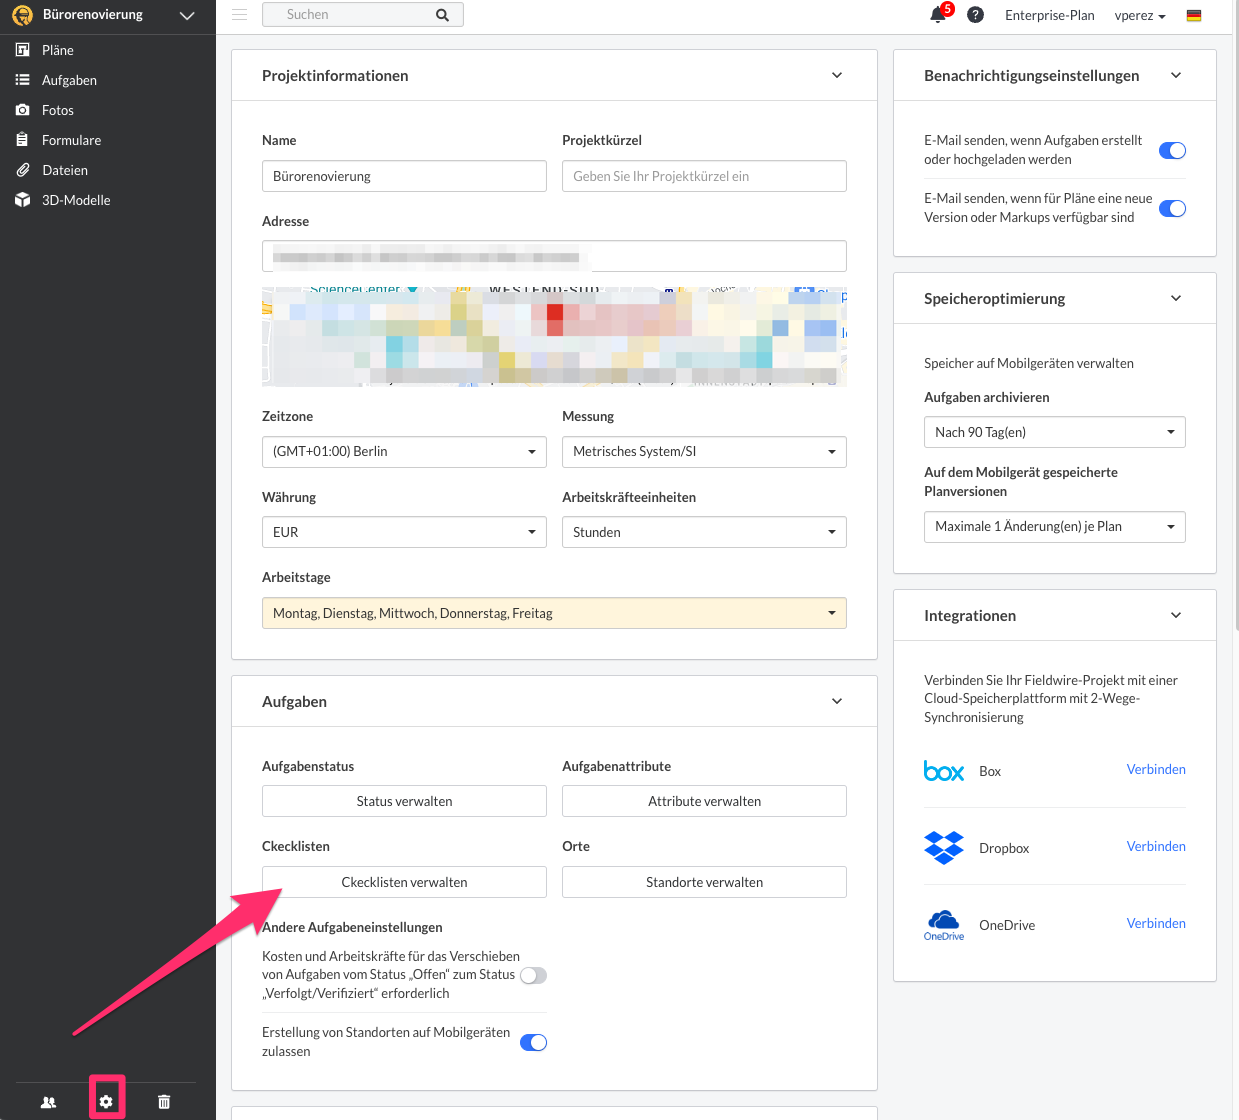Toggle email for new plan versions
1239x1120 pixels.
pyautogui.click(x=1172, y=209)
